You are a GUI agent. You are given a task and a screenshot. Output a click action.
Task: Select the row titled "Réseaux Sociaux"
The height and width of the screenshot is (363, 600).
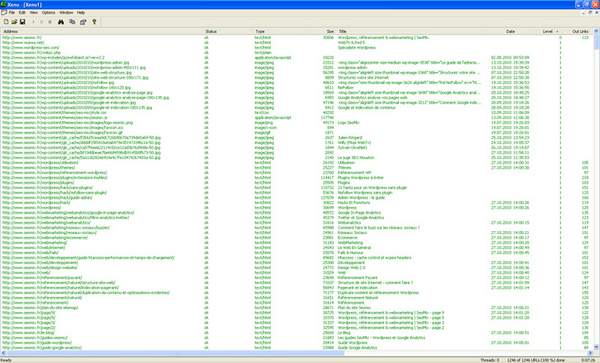(297, 233)
